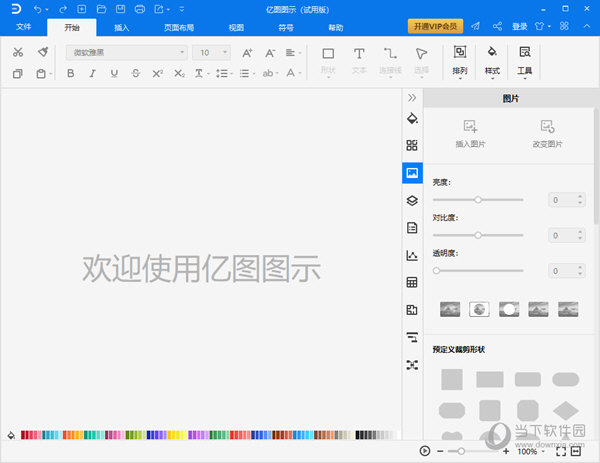600x463 pixels.
Task: Click the fit-to-page fullscreen icon in status bar
Action: (561, 452)
